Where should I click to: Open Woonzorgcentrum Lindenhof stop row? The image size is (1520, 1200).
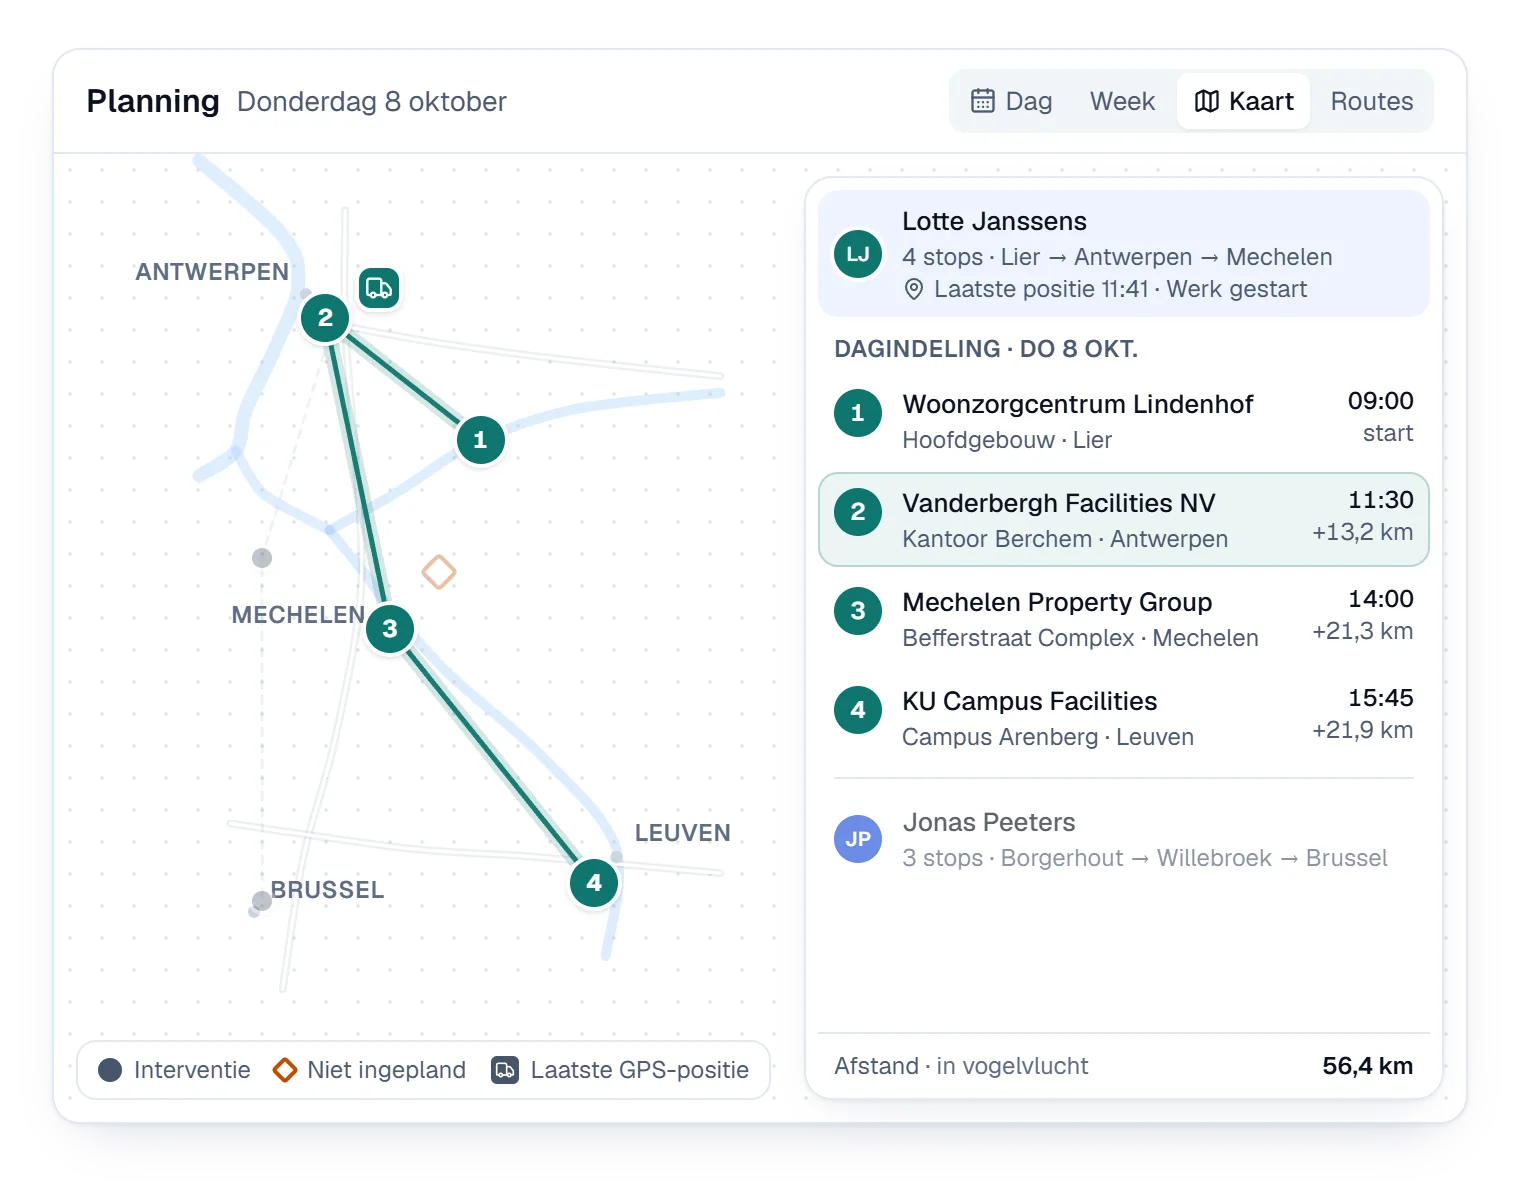point(1124,421)
